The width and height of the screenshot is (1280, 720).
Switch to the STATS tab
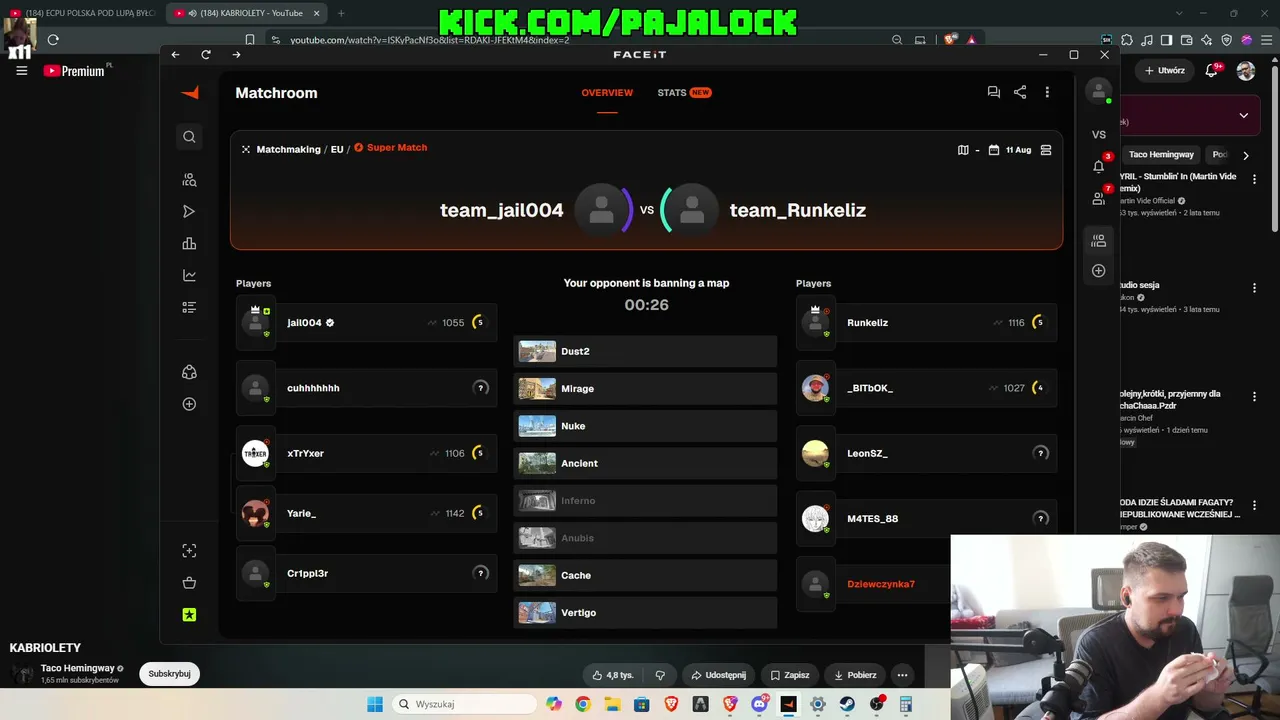tap(684, 93)
